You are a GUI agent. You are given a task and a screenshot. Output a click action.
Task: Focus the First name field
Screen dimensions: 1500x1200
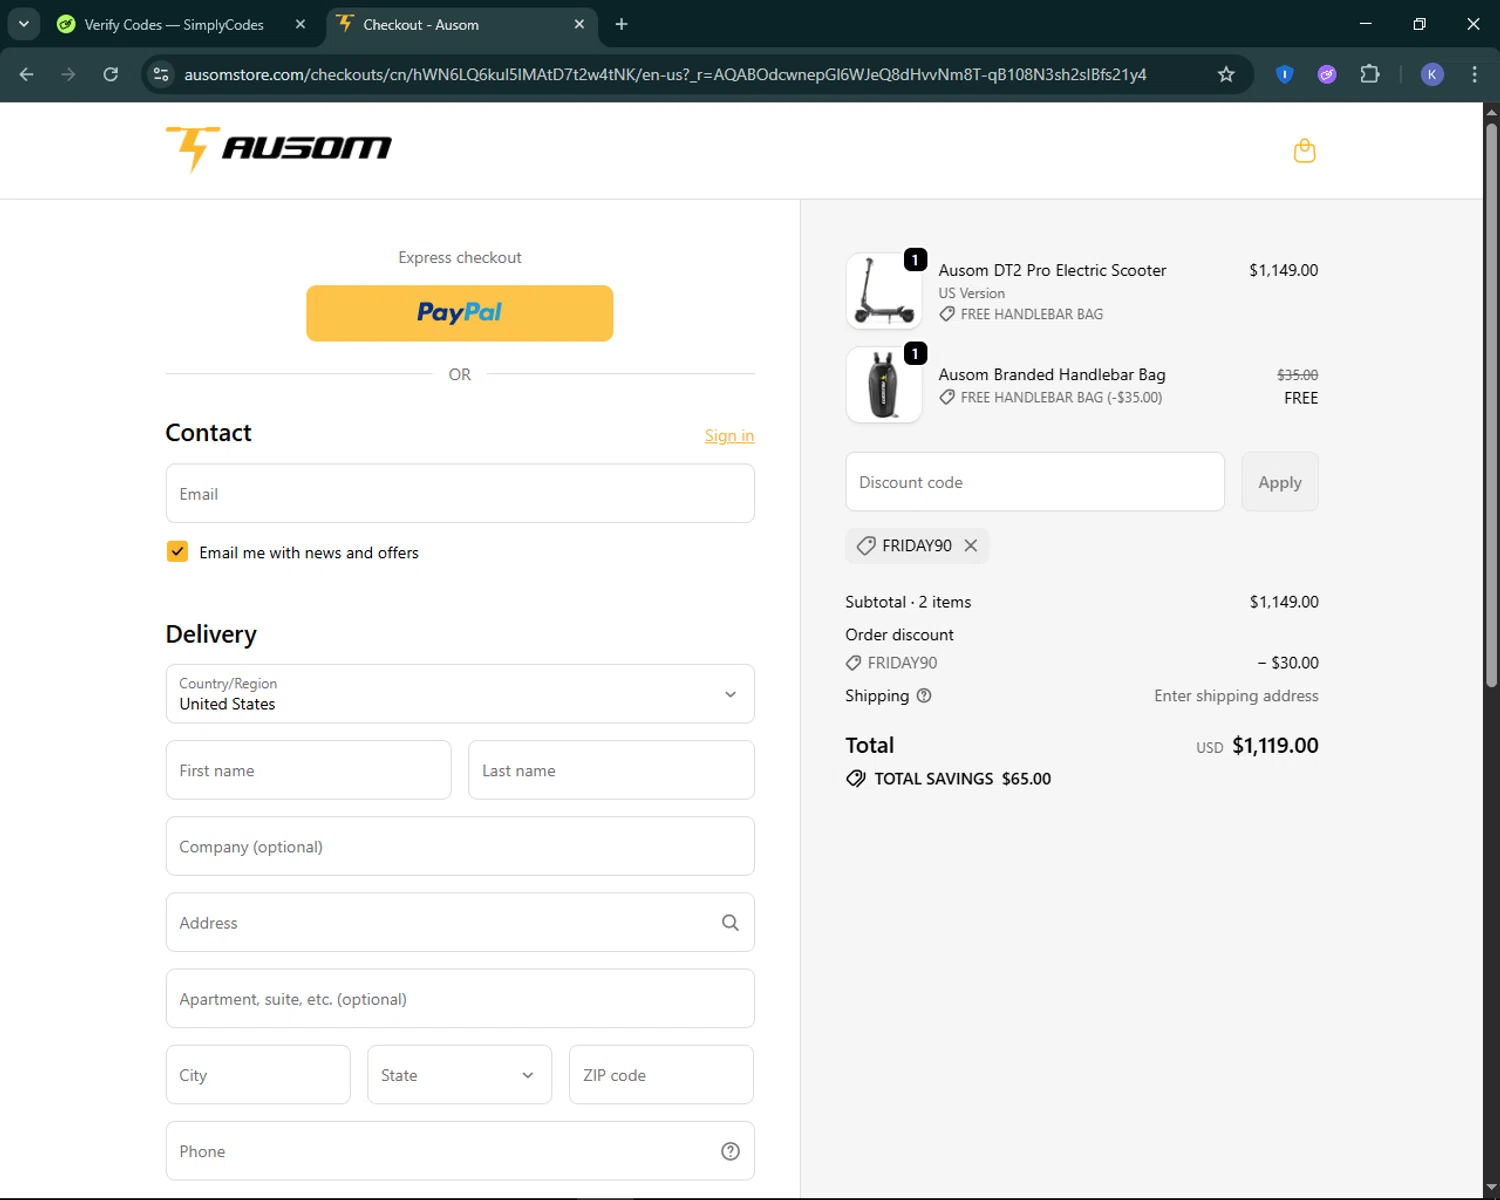coord(308,770)
